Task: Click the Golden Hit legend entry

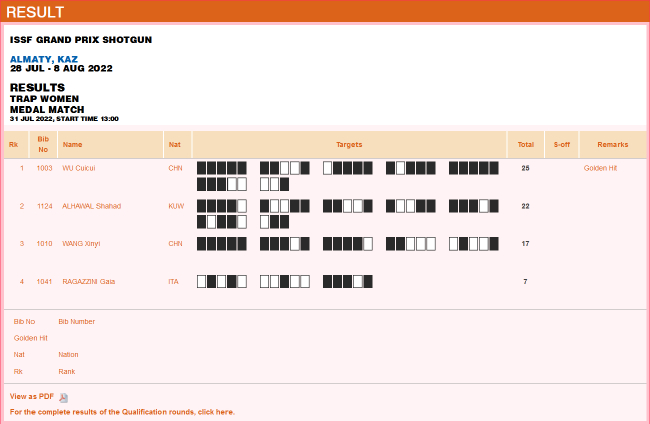Action: coord(31,338)
